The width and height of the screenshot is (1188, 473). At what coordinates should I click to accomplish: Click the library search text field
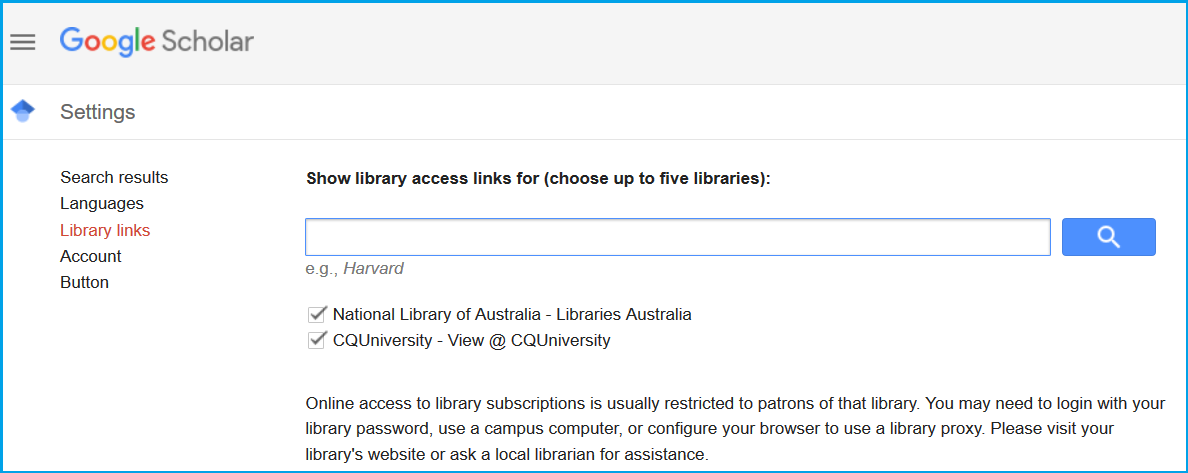point(677,237)
